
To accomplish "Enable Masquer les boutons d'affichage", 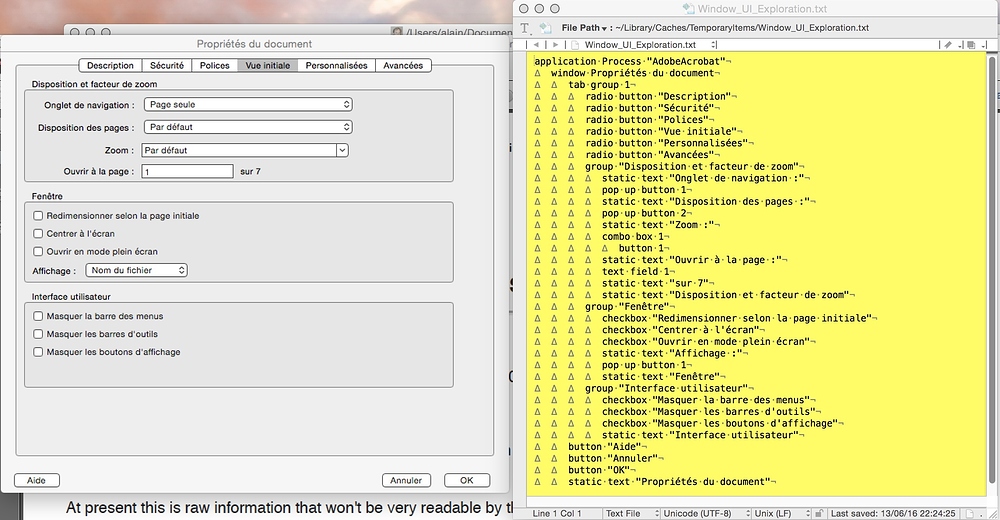I will (x=38, y=352).
